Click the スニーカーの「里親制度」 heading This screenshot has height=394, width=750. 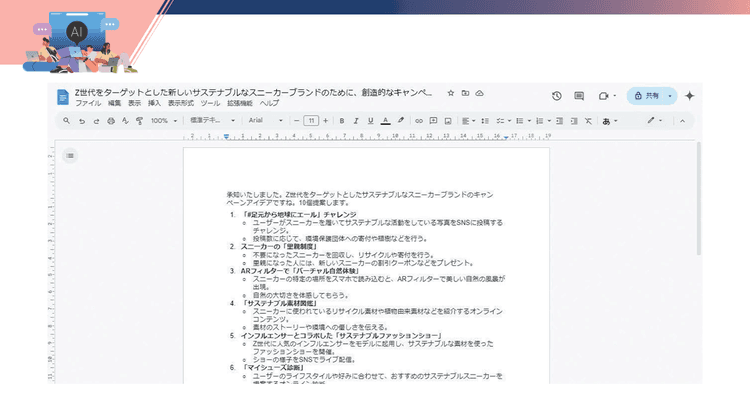click(x=279, y=247)
